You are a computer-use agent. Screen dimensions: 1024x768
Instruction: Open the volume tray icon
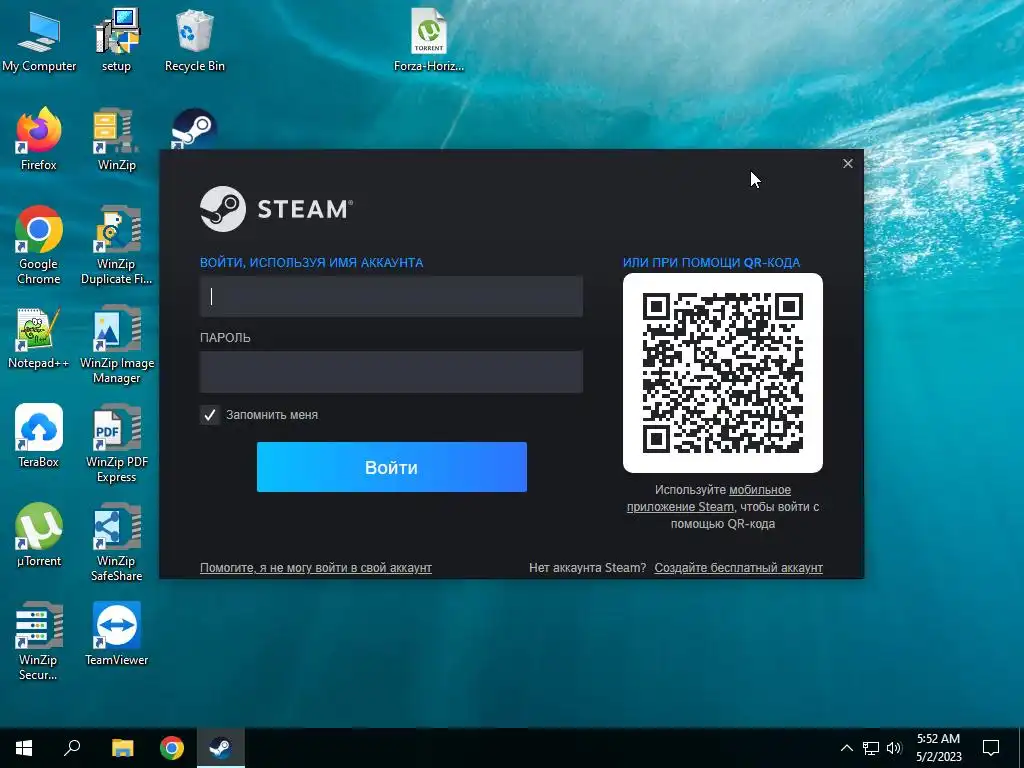pyautogui.click(x=894, y=748)
